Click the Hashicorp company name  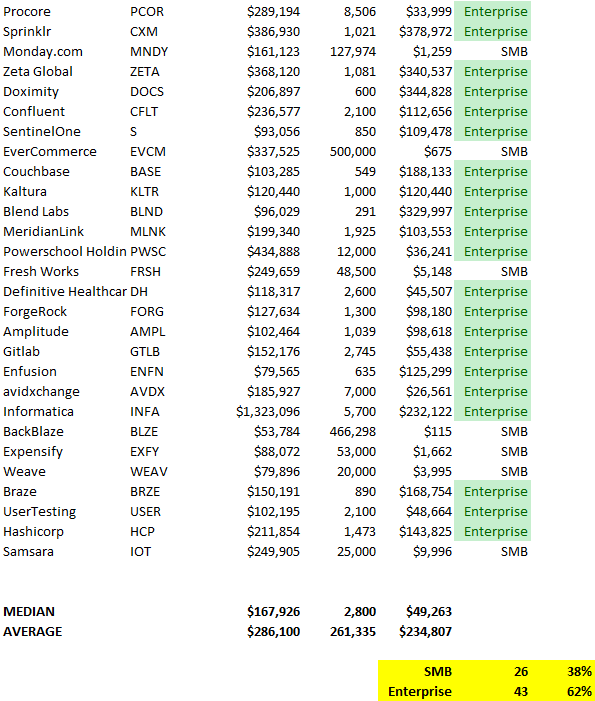coord(34,532)
